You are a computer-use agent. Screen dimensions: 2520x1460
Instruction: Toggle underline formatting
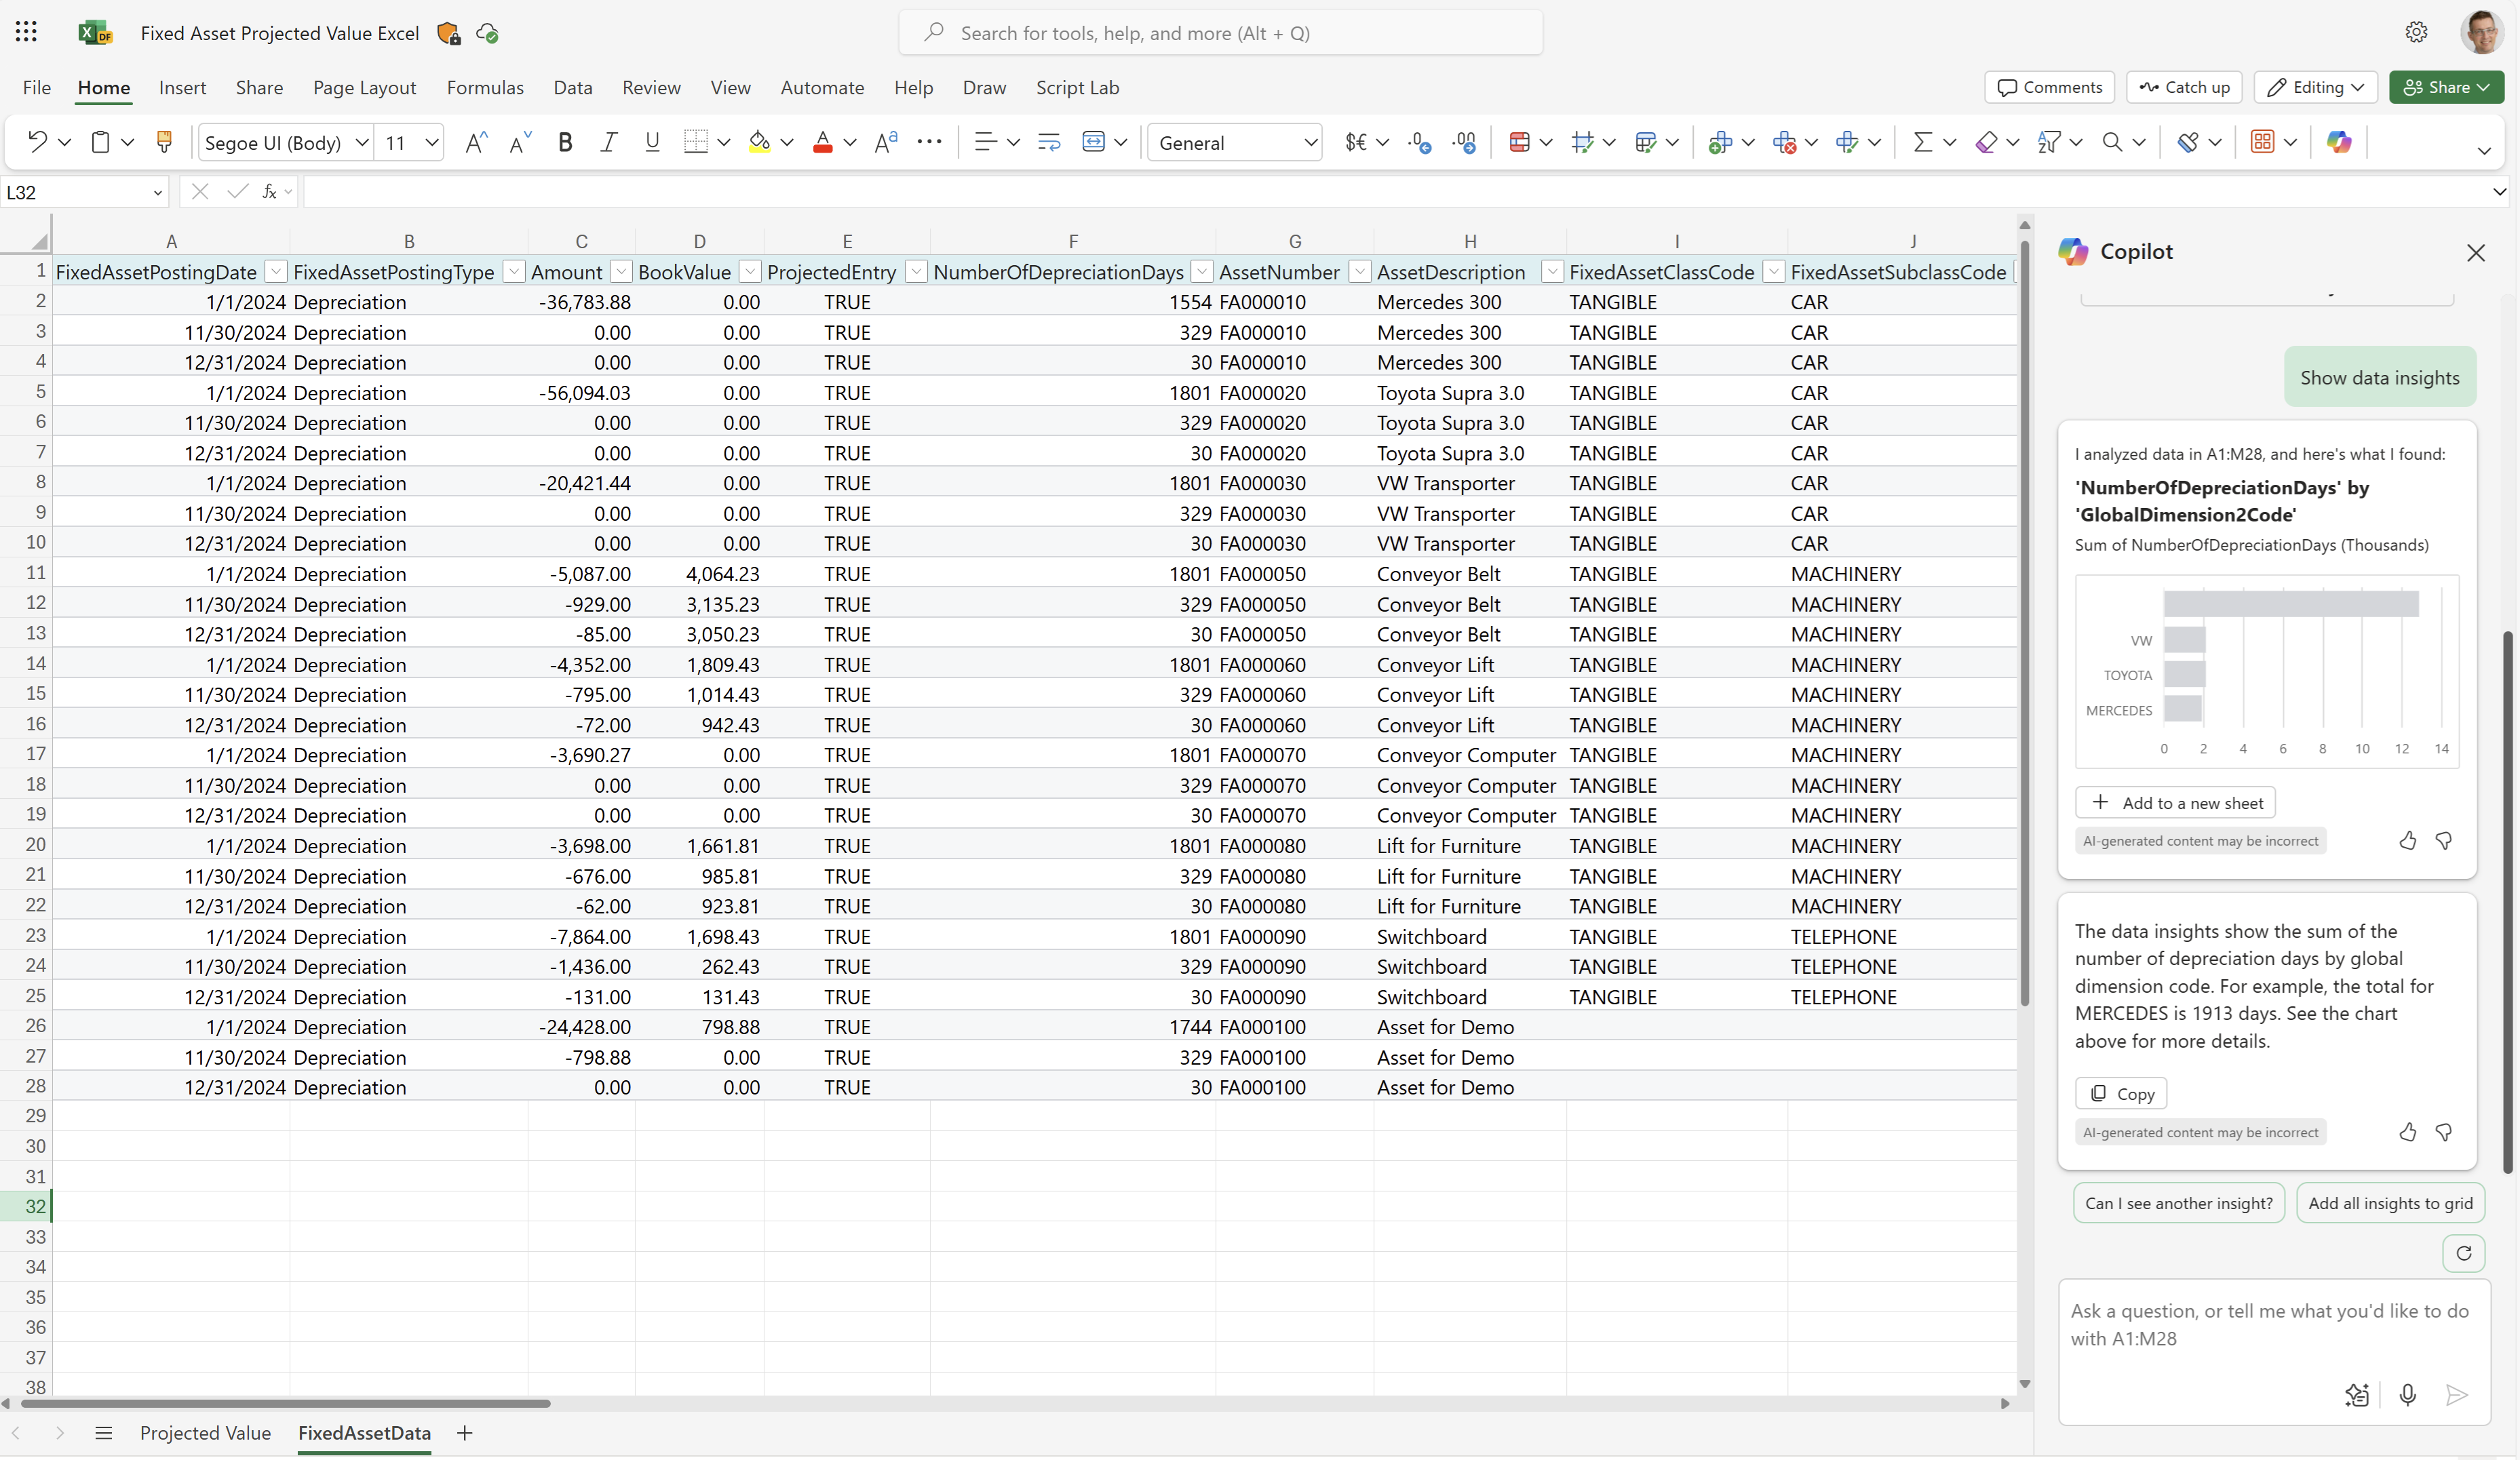click(x=652, y=141)
